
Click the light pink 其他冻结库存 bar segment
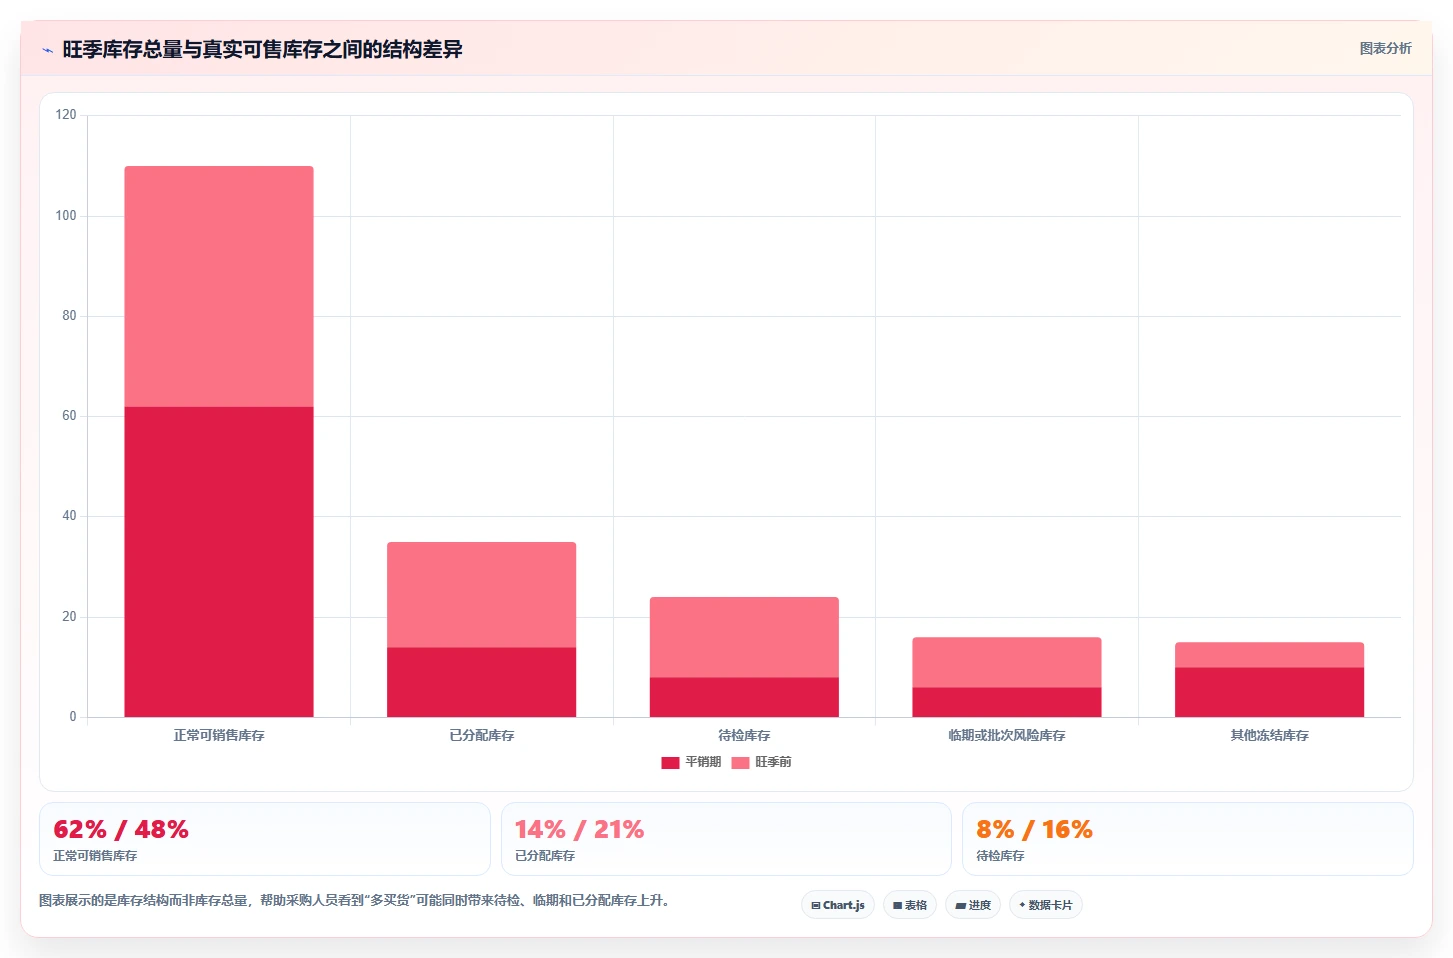(1269, 654)
